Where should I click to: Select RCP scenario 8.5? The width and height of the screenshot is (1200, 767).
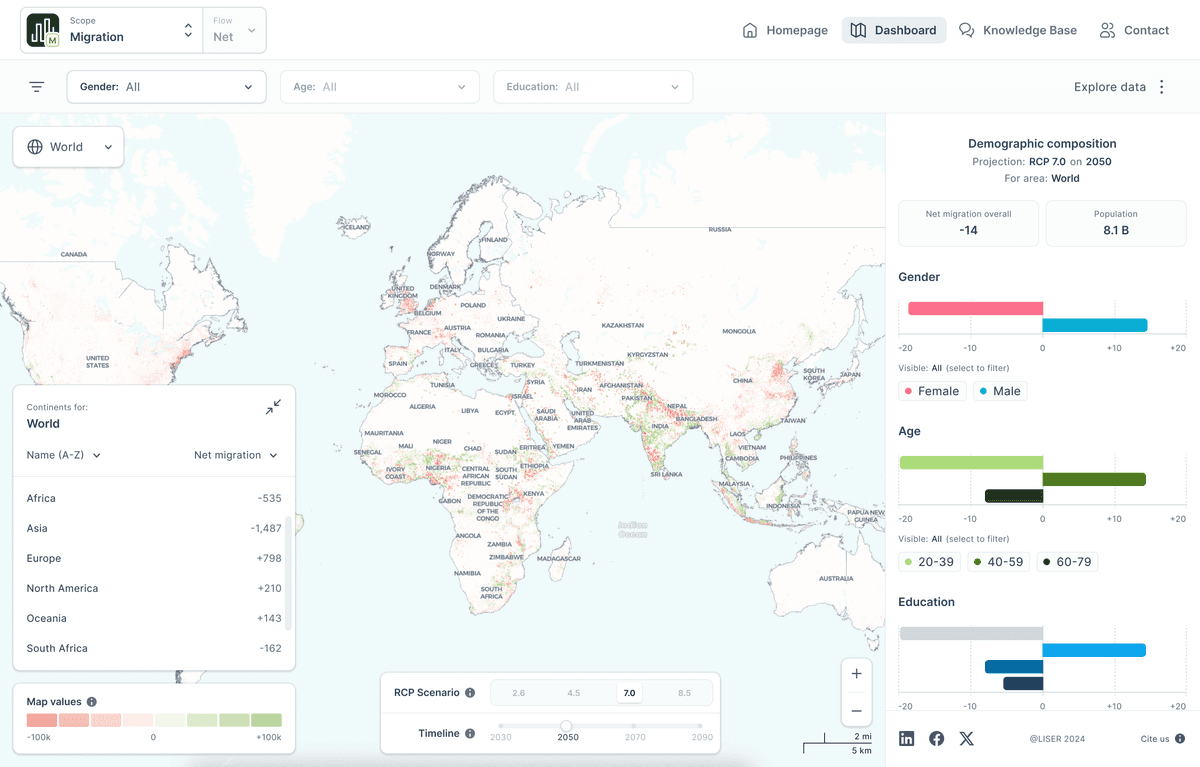point(684,693)
